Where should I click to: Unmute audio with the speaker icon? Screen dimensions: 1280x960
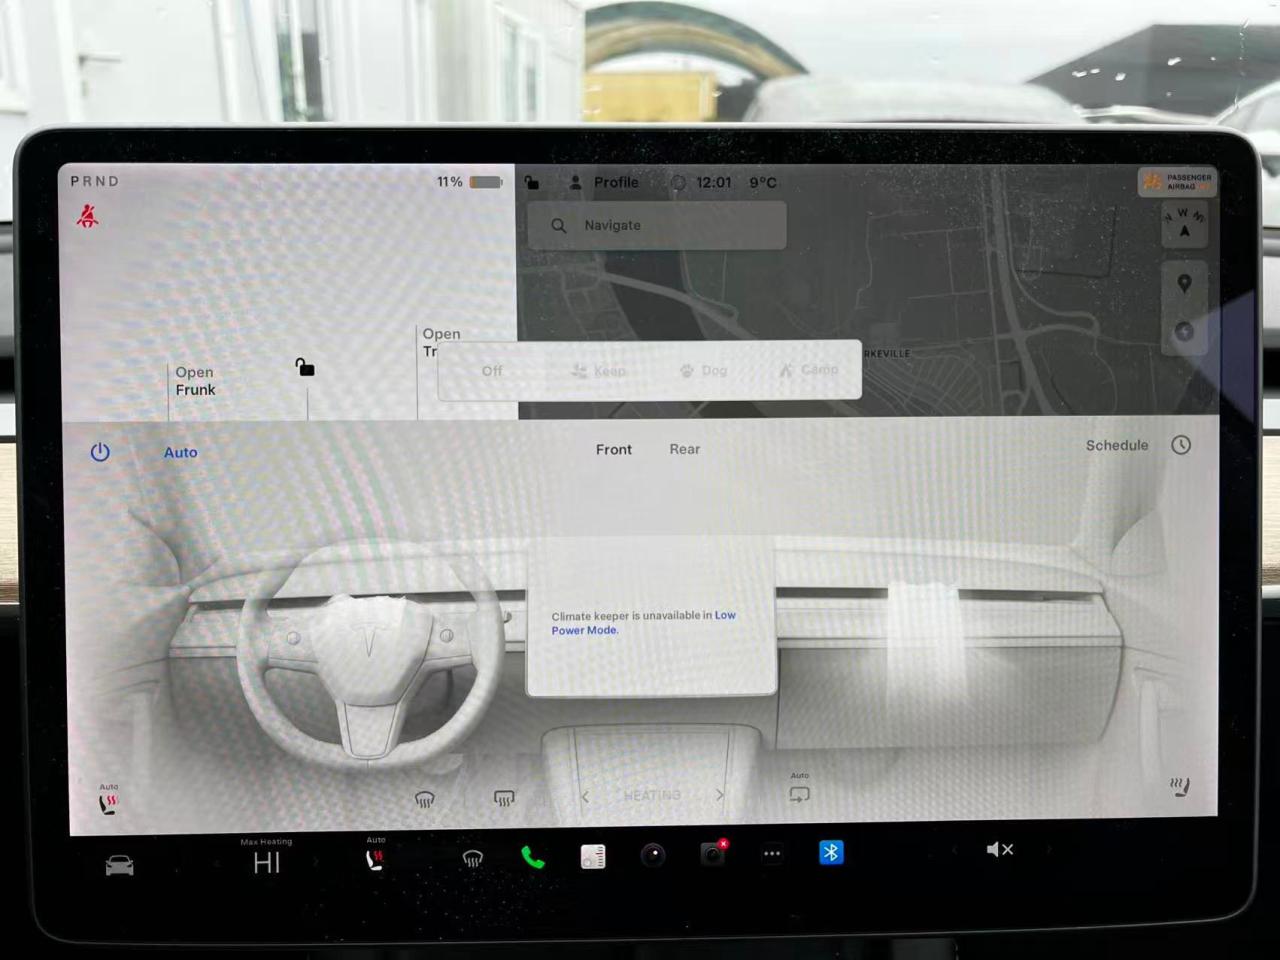tap(999, 849)
